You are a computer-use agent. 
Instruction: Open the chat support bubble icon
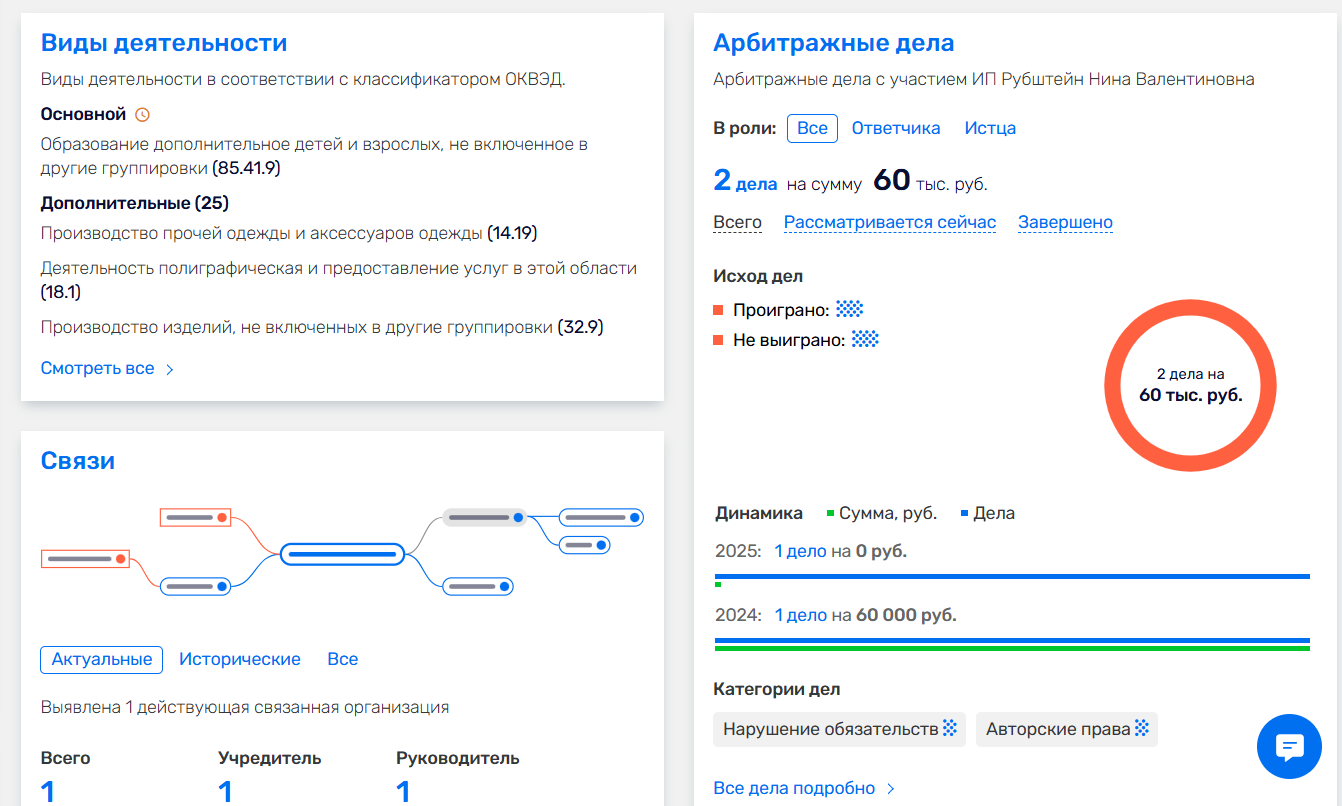click(1289, 747)
